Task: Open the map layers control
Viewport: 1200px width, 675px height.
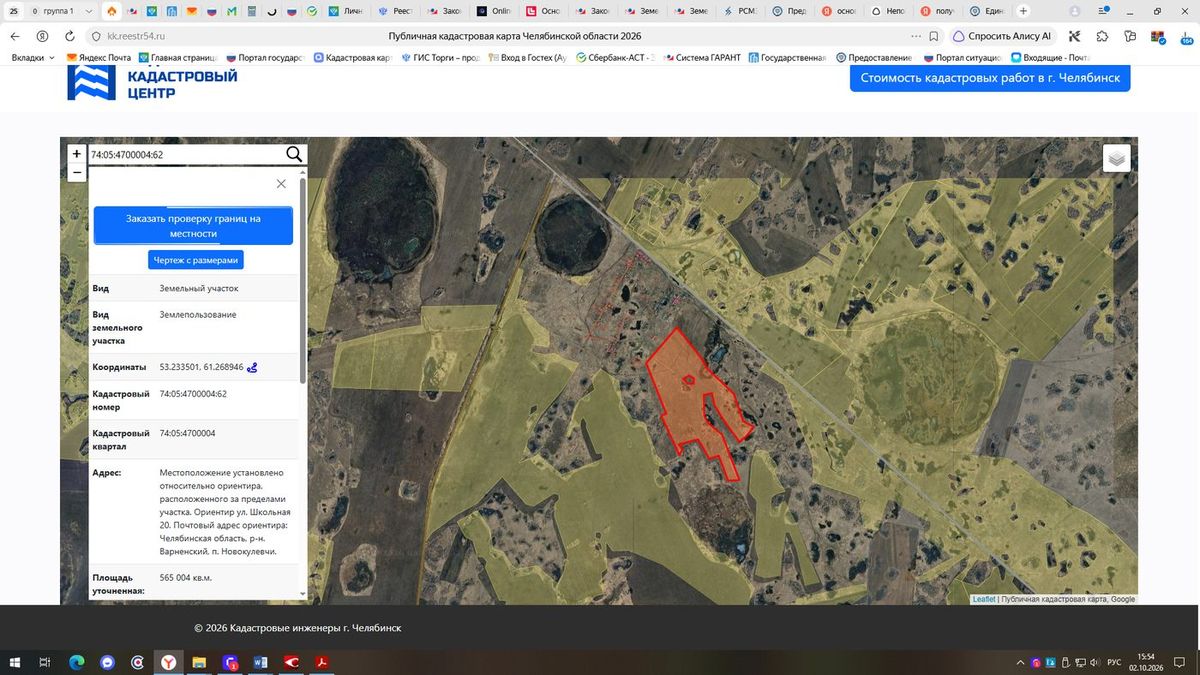Action: click(1117, 158)
